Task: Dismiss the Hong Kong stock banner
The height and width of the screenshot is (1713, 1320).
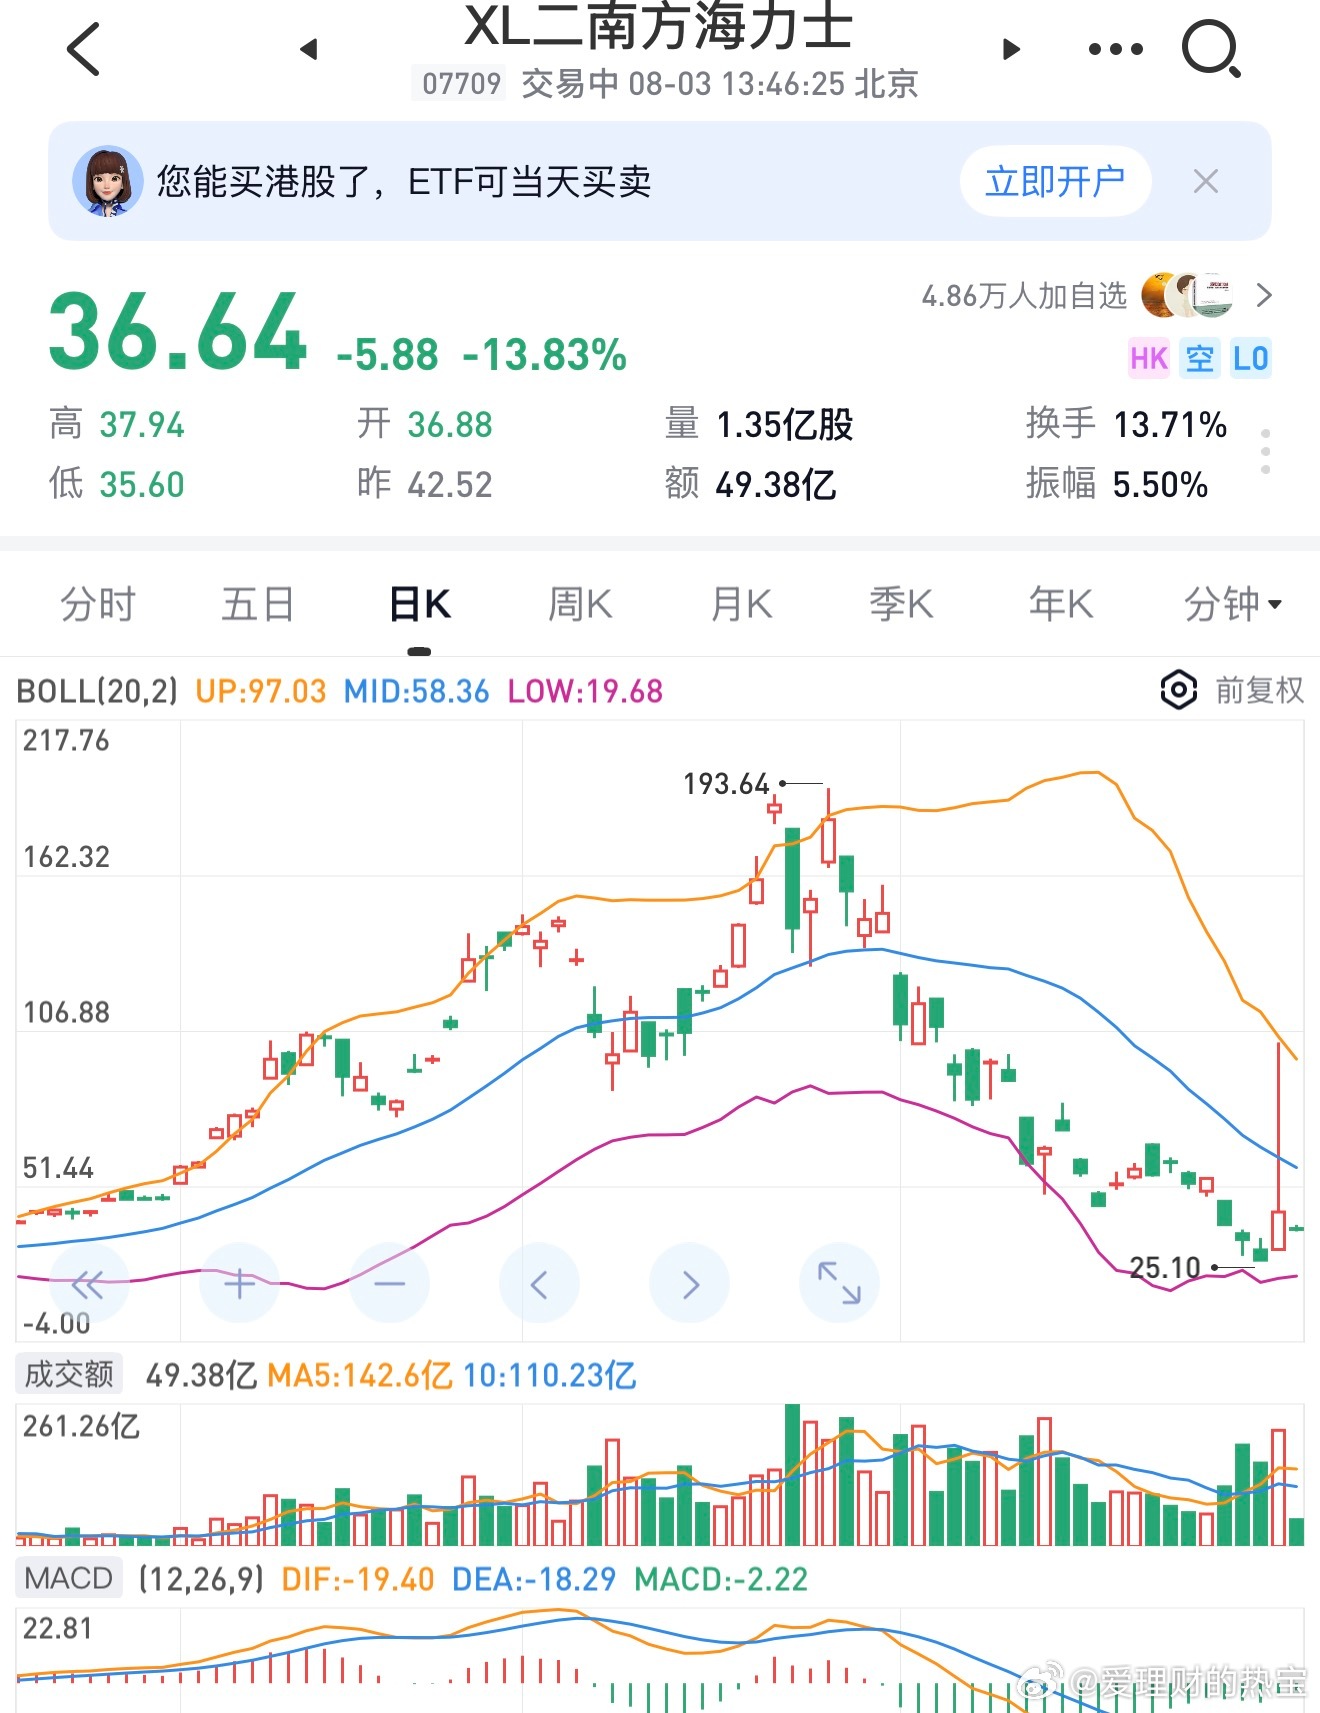Action: [x=1206, y=181]
